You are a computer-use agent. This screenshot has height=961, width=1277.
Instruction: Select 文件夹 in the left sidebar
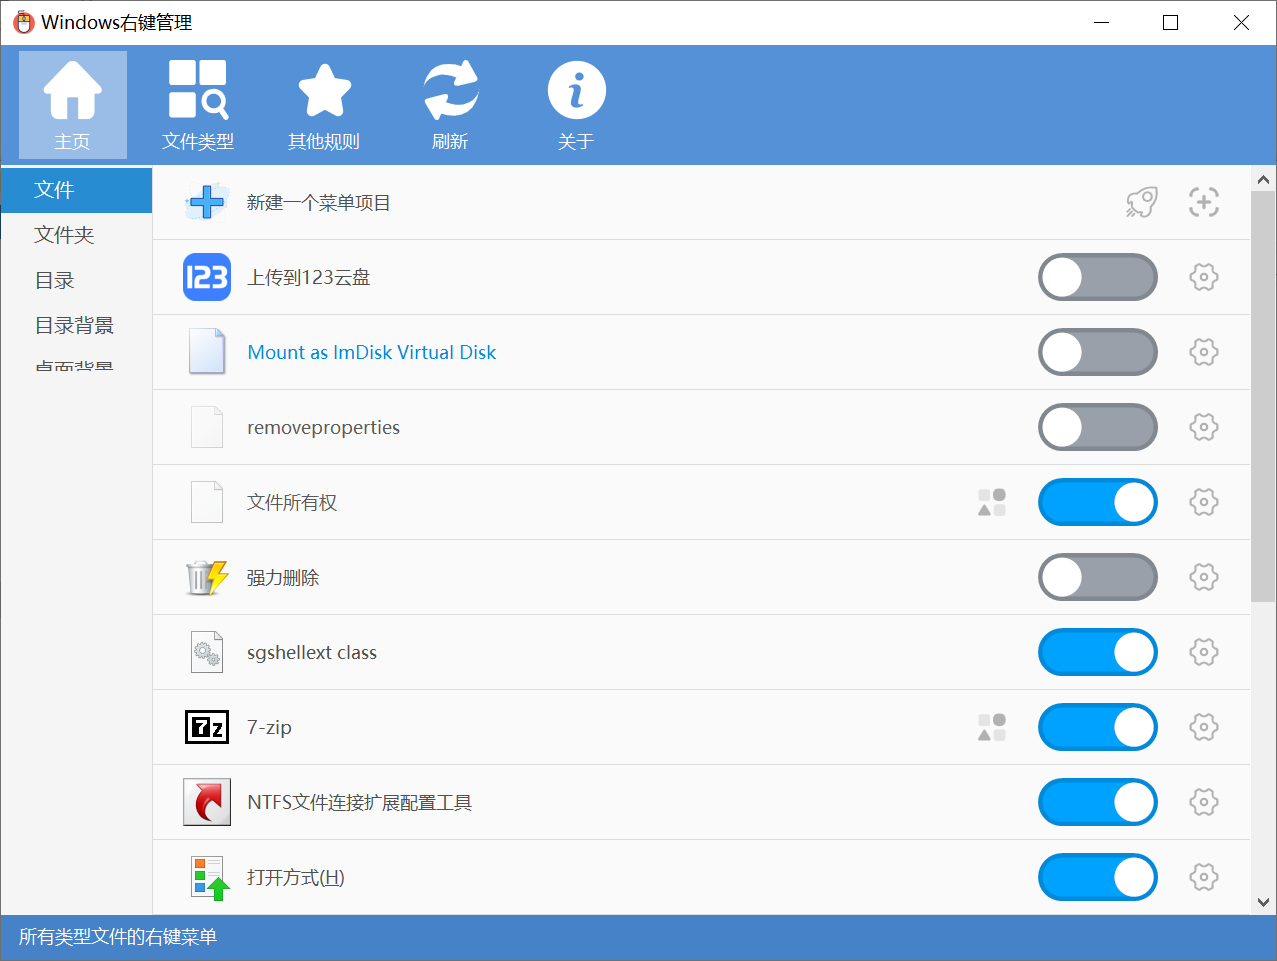pyautogui.click(x=76, y=235)
